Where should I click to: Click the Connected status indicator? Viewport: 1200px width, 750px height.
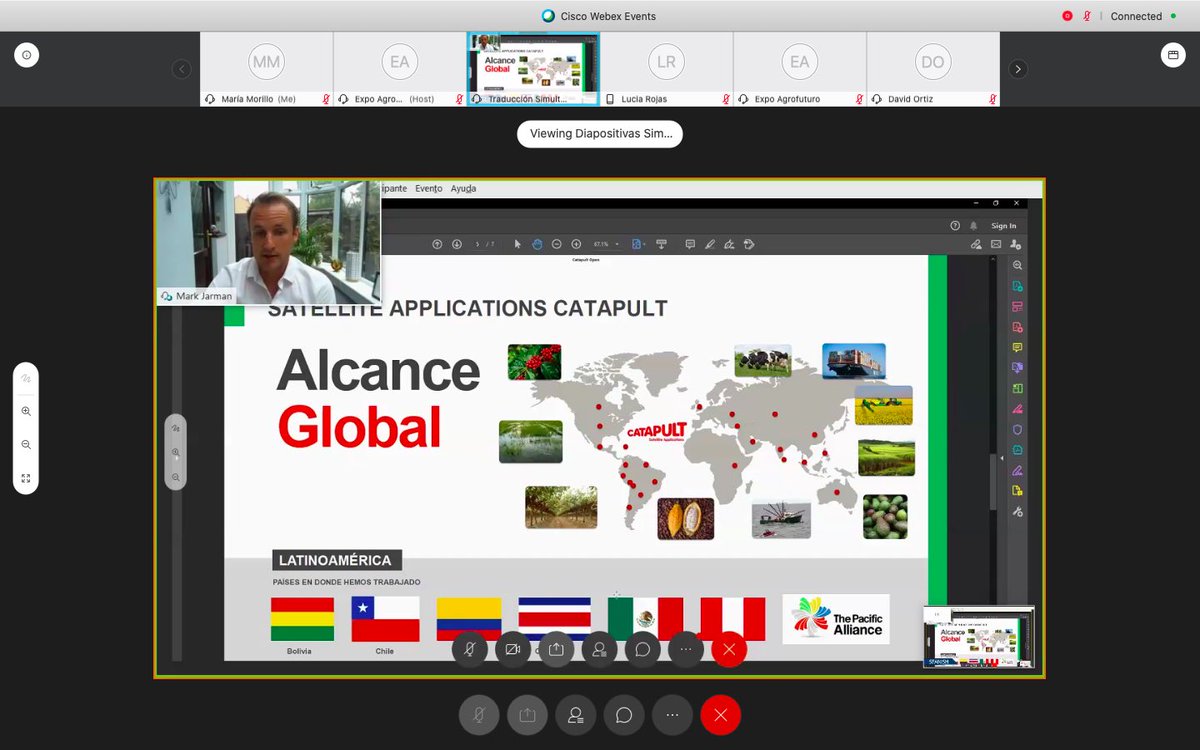[1143, 16]
